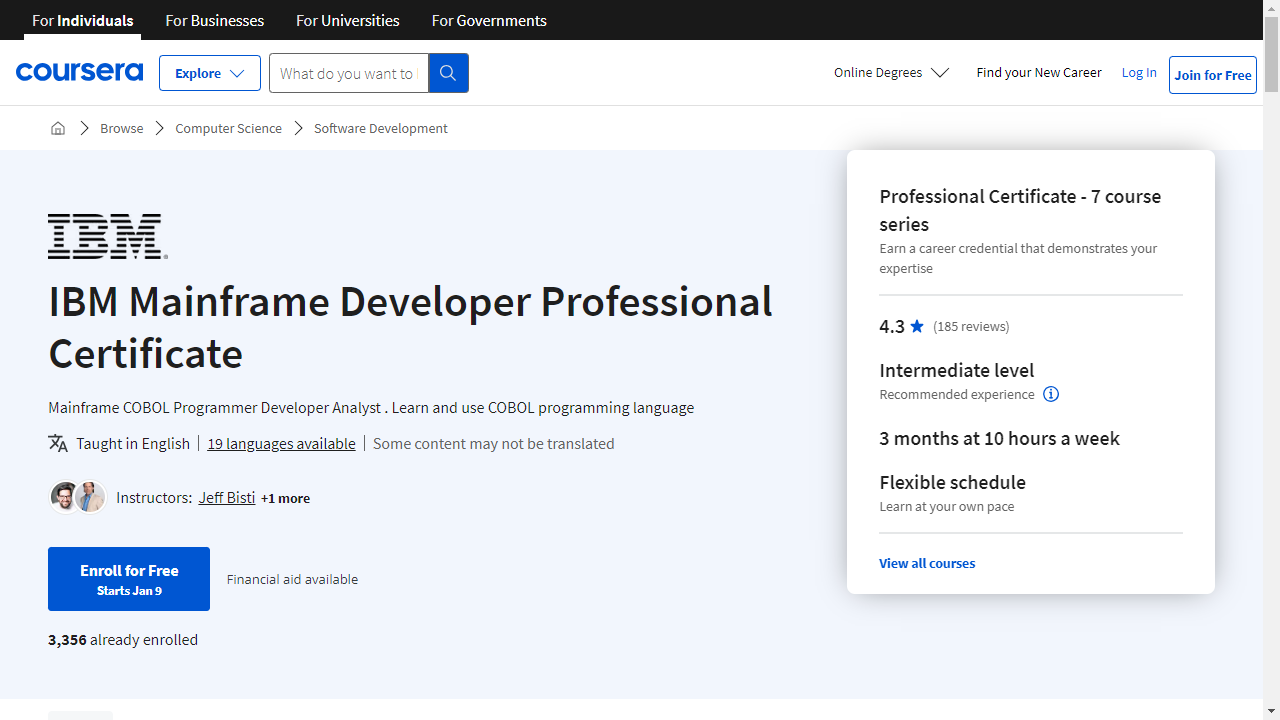Image resolution: width=1280 pixels, height=720 pixels.
Task: Click the Coursera logo
Action: pyautogui.click(x=79, y=72)
